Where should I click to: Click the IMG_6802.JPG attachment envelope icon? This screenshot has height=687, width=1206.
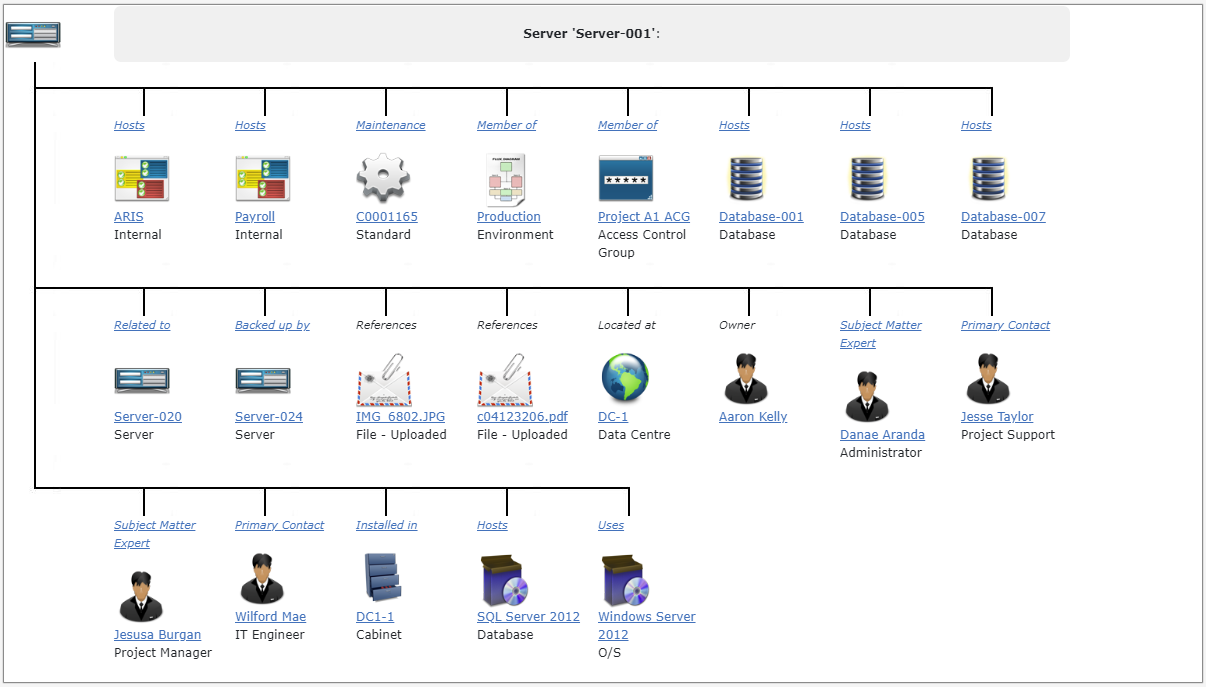(x=384, y=379)
